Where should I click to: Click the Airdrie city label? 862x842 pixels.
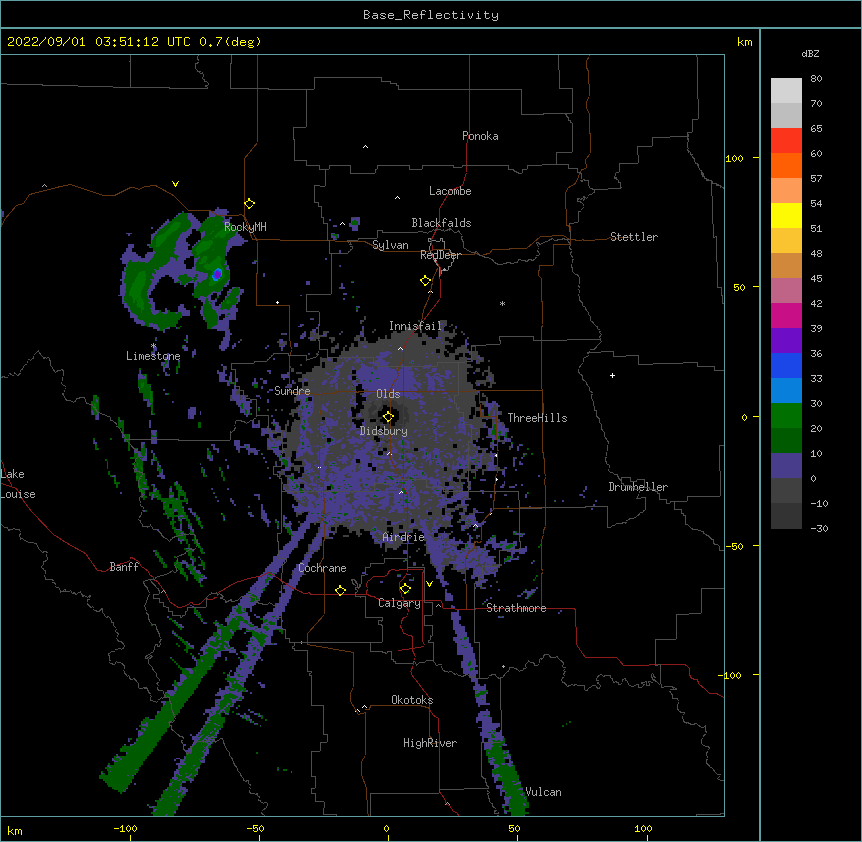[403, 537]
